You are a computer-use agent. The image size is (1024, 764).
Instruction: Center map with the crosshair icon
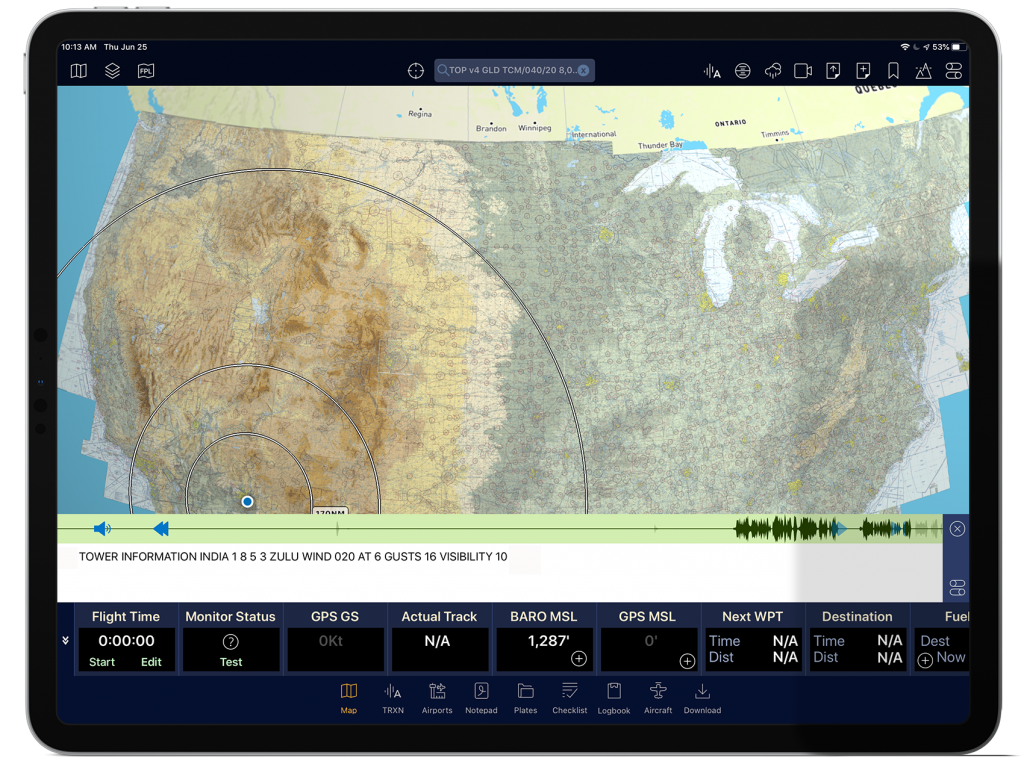click(x=416, y=71)
